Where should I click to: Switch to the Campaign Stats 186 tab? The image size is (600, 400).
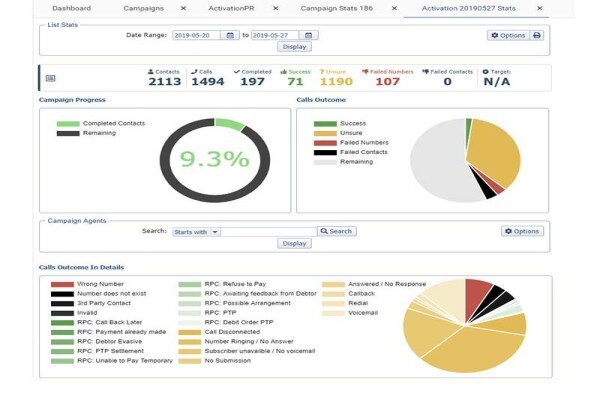pyautogui.click(x=336, y=8)
